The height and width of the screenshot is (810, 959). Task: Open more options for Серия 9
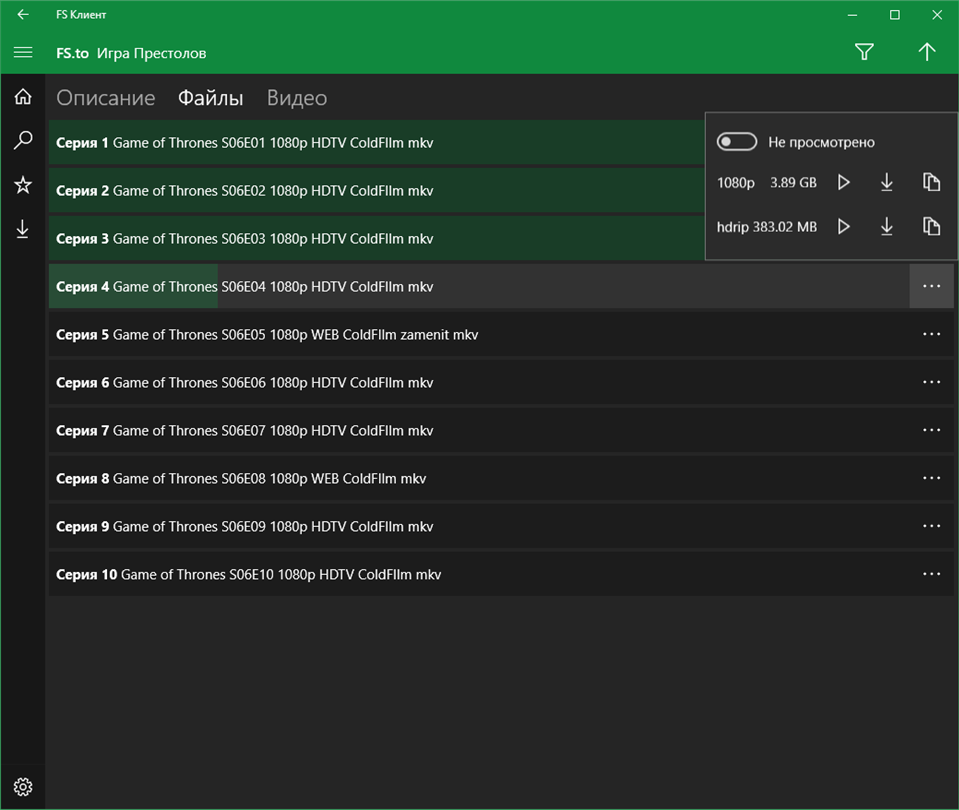pyautogui.click(x=931, y=526)
